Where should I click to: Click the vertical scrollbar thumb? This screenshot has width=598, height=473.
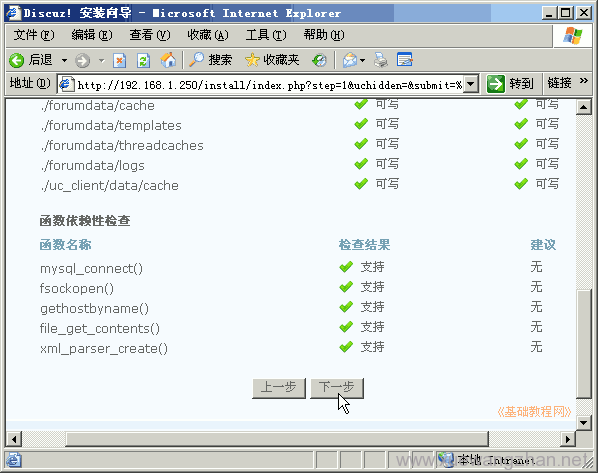(584, 344)
